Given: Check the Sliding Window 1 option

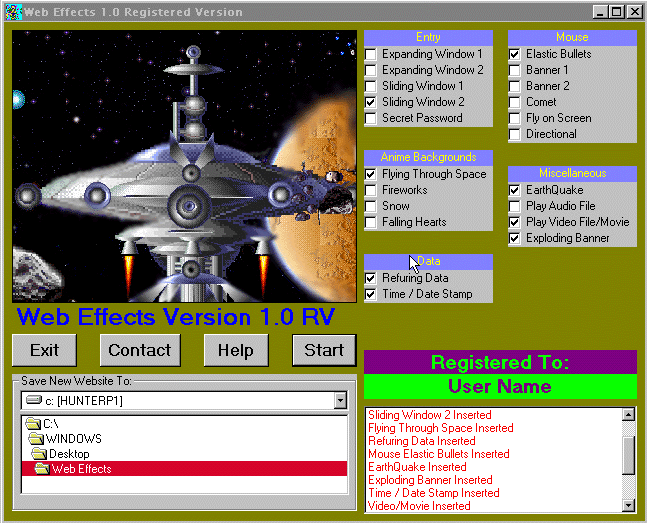Looking at the screenshot, I should click(x=371, y=86).
